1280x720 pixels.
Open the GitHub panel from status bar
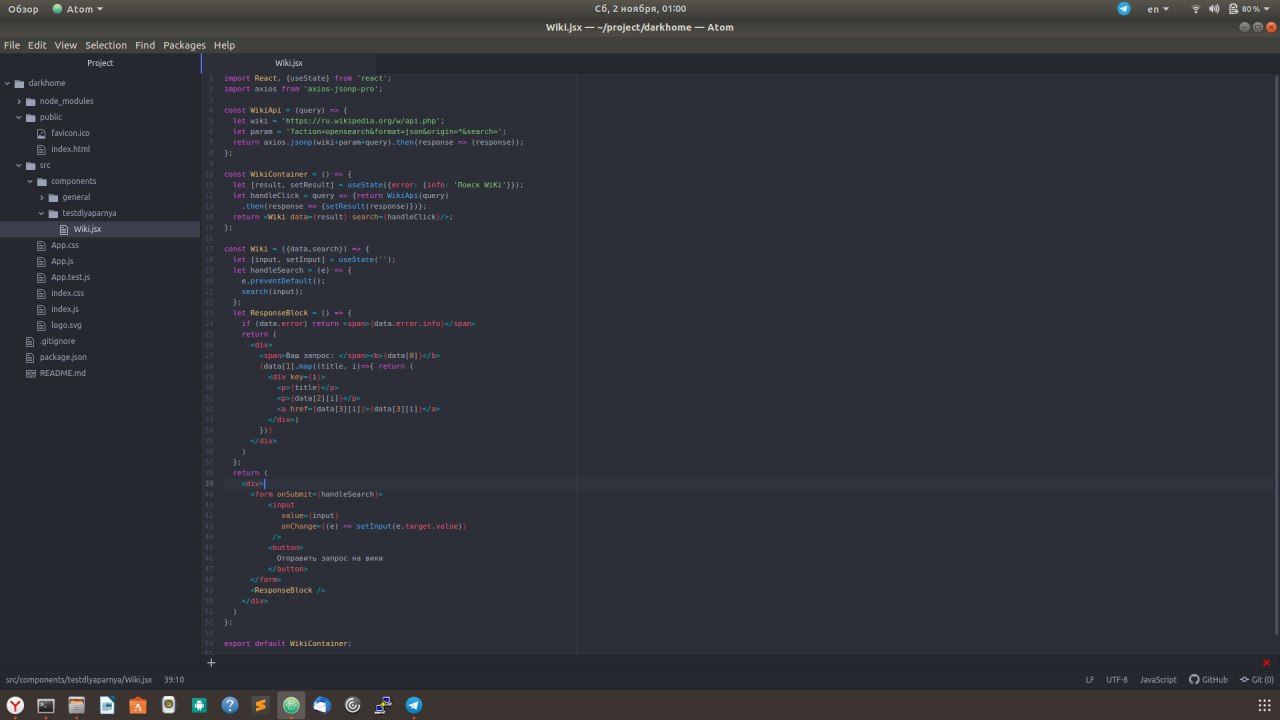coord(1208,680)
